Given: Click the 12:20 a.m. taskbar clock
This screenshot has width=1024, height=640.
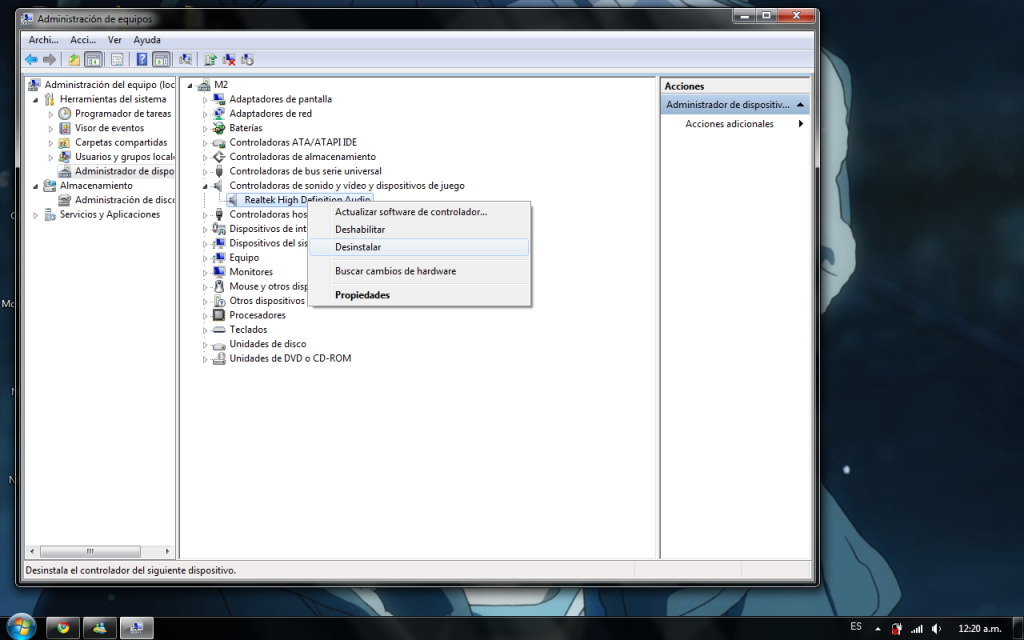Looking at the screenshot, I should click(x=979, y=629).
